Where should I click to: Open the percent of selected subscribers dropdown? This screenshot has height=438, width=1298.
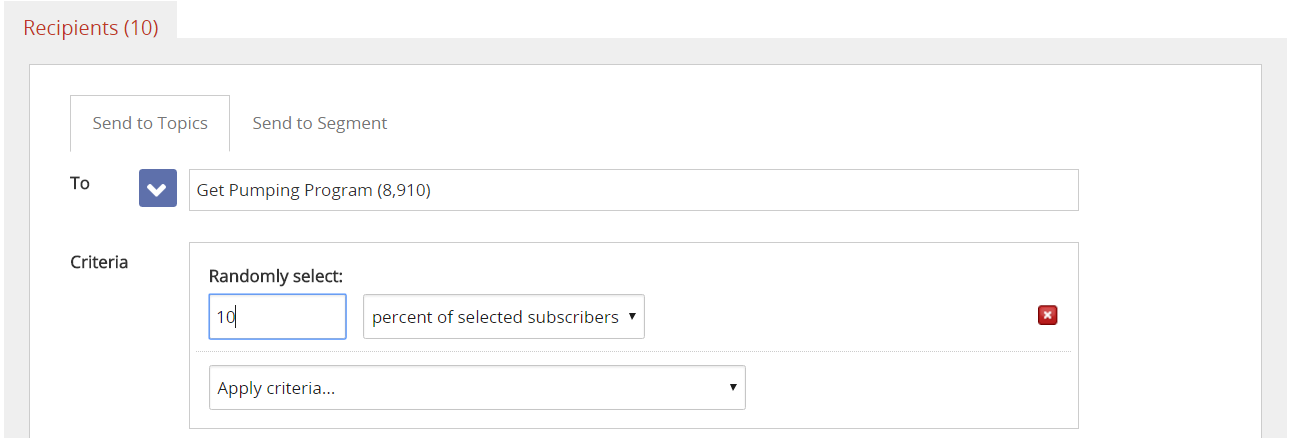click(x=503, y=316)
